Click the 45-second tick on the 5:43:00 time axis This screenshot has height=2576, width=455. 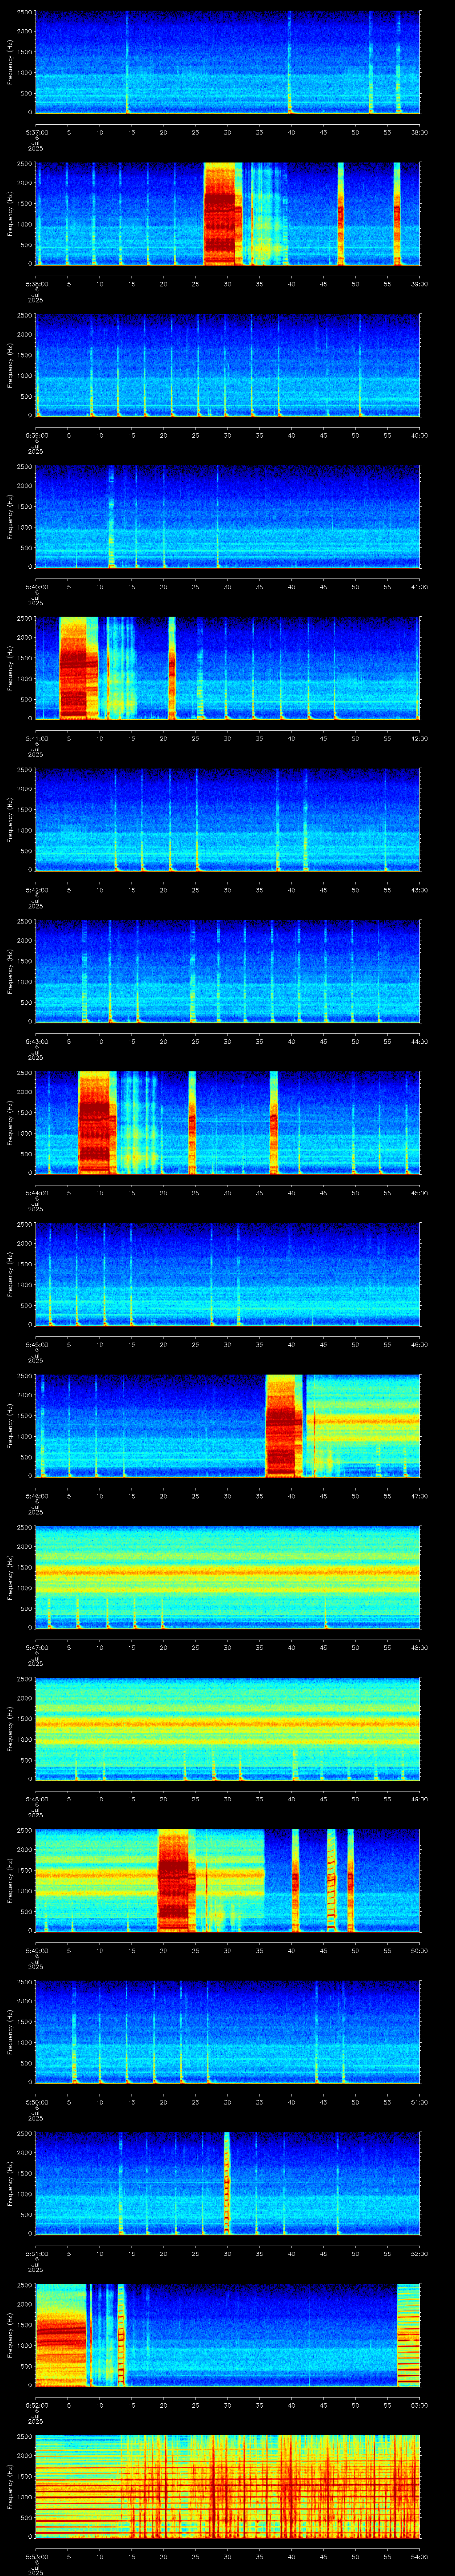323,1041
